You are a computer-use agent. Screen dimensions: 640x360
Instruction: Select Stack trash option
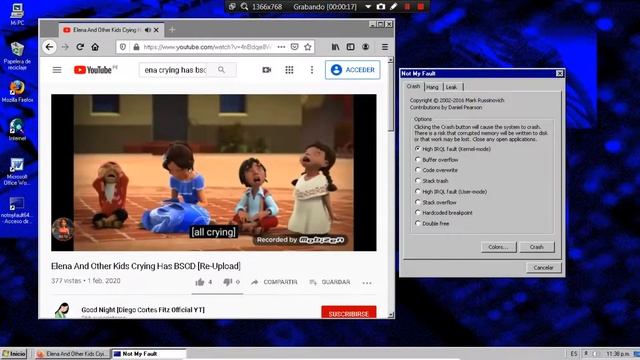(x=431, y=181)
